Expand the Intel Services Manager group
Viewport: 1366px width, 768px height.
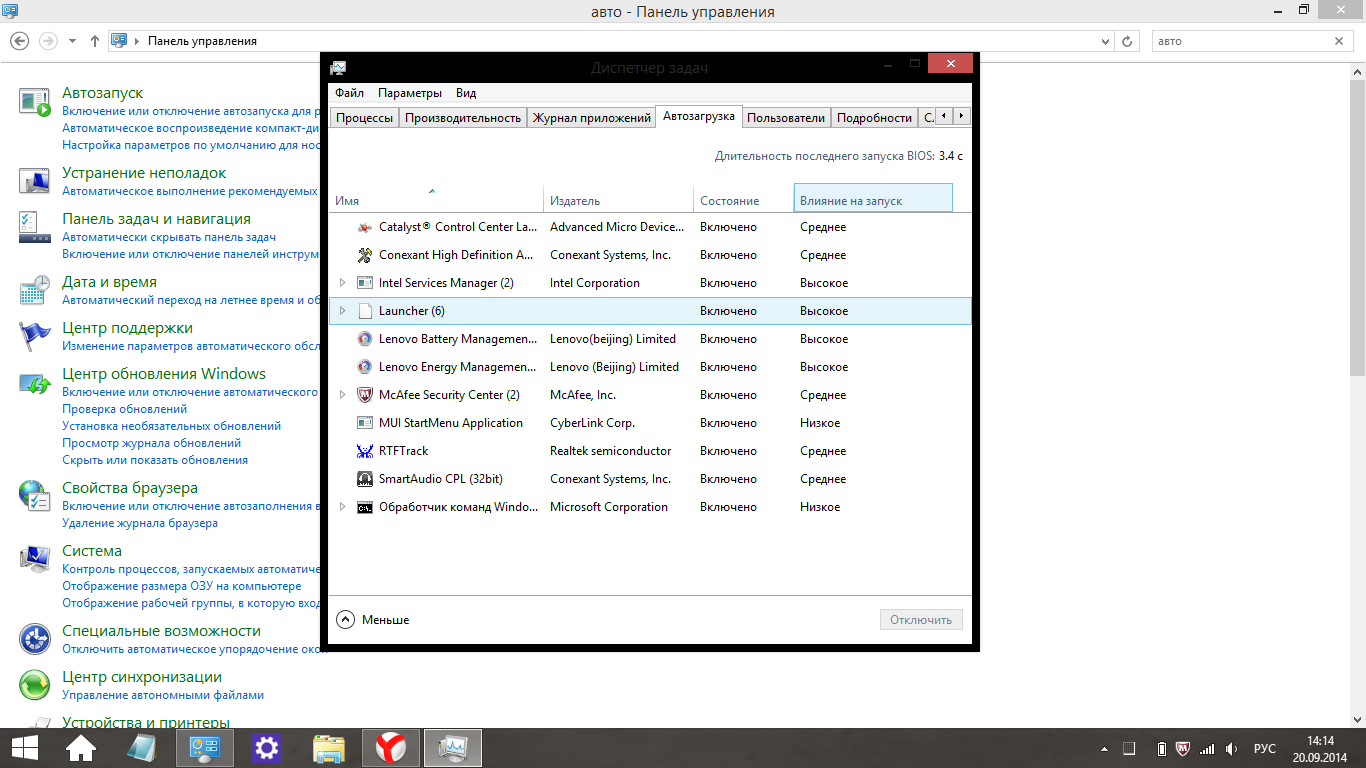pos(342,283)
